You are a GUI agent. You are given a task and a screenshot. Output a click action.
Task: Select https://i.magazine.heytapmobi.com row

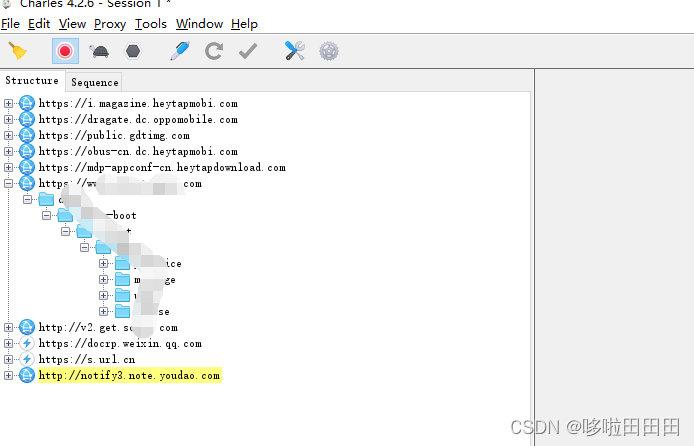[x=138, y=104]
